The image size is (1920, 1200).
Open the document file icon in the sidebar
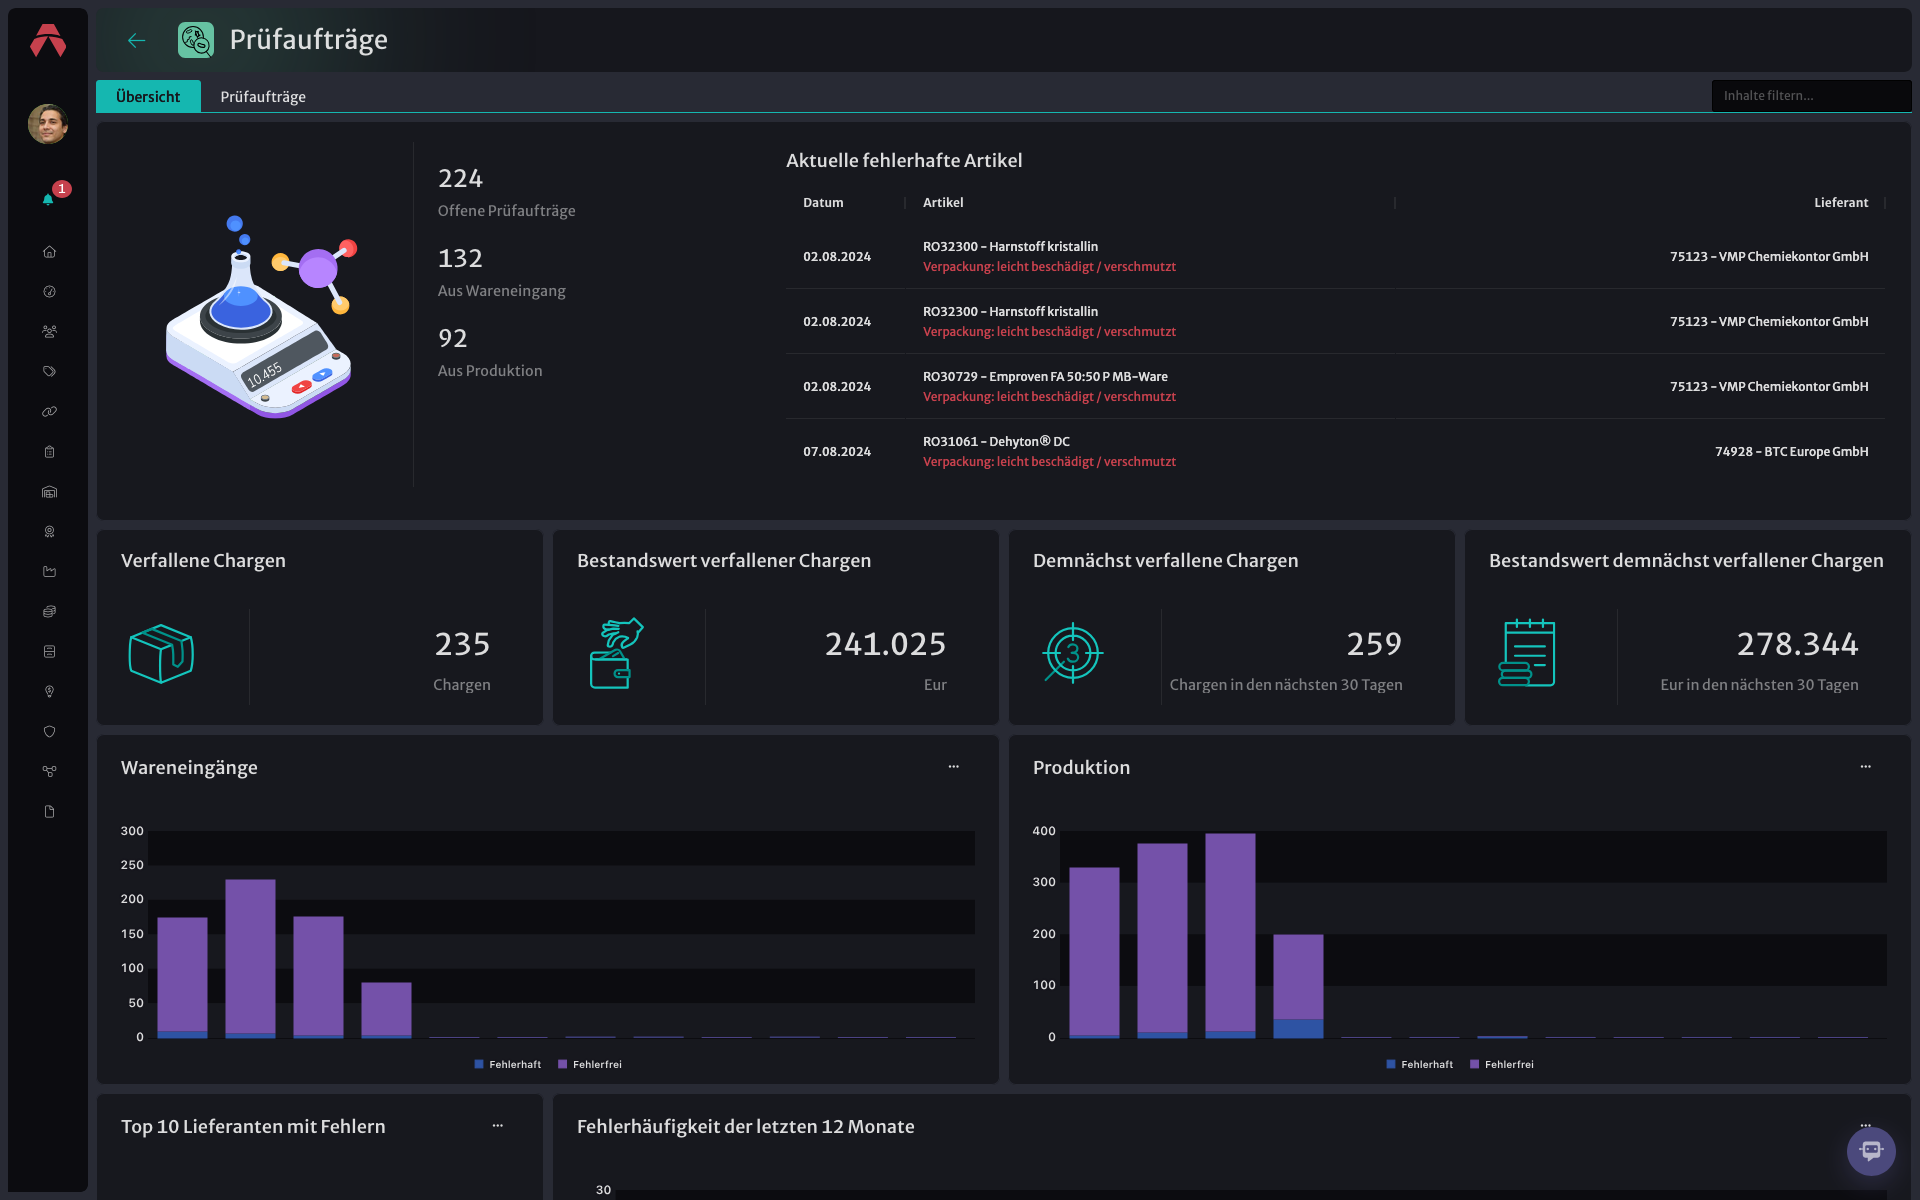[49, 812]
